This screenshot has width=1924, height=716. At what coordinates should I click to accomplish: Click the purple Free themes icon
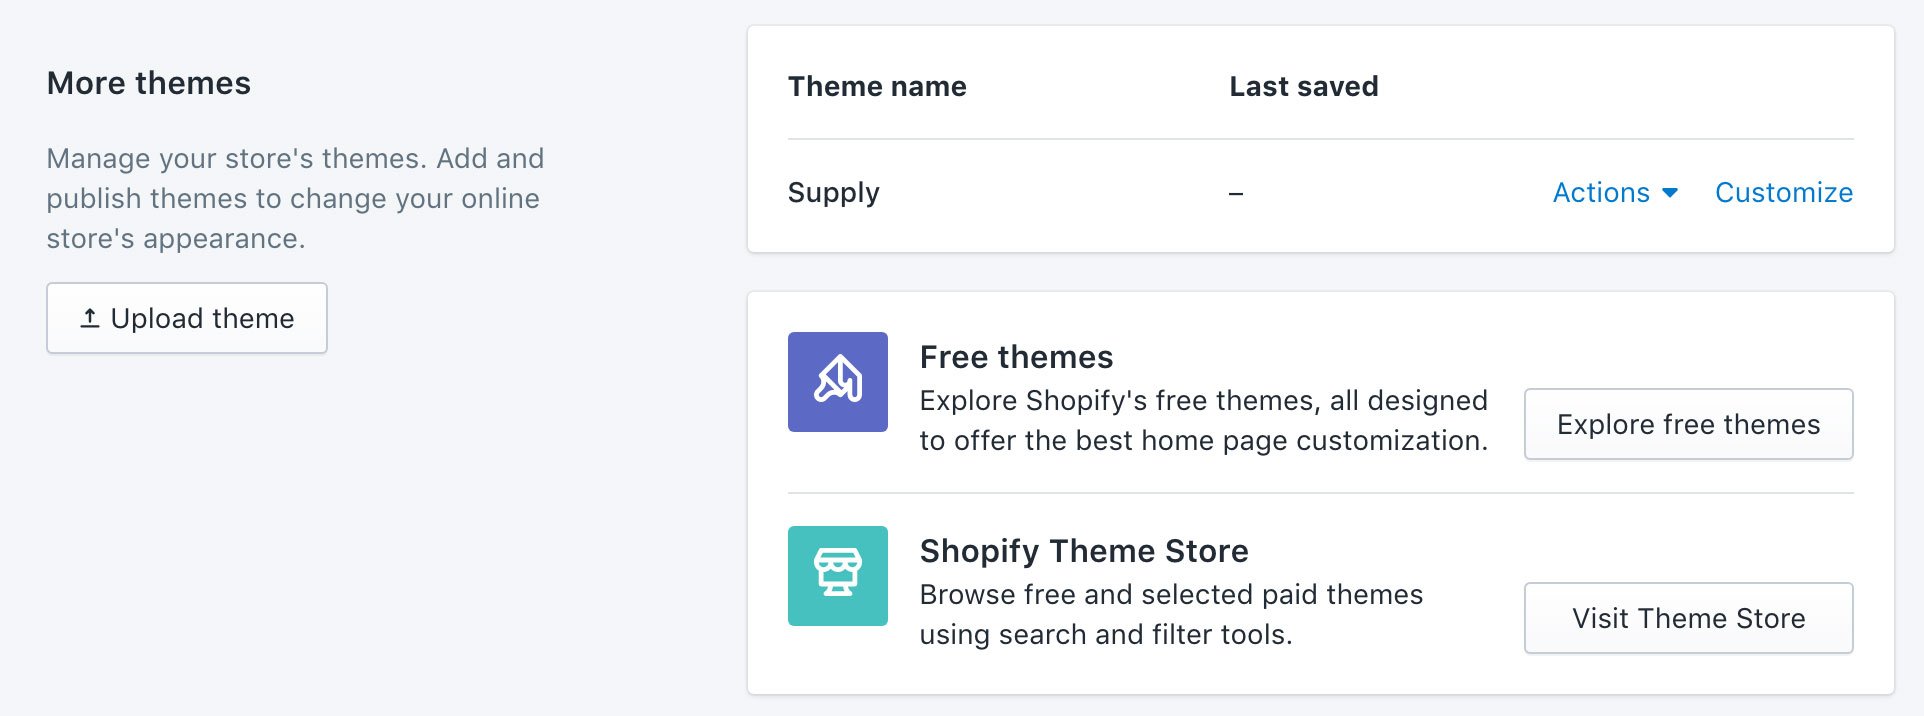(x=837, y=382)
